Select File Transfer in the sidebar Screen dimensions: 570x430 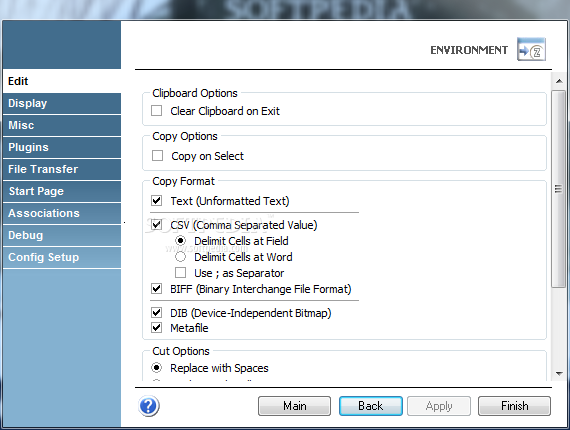(62, 169)
